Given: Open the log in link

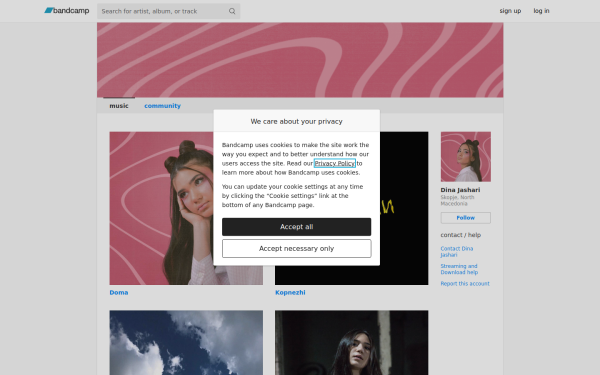Looking at the screenshot, I should coord(541,11).
